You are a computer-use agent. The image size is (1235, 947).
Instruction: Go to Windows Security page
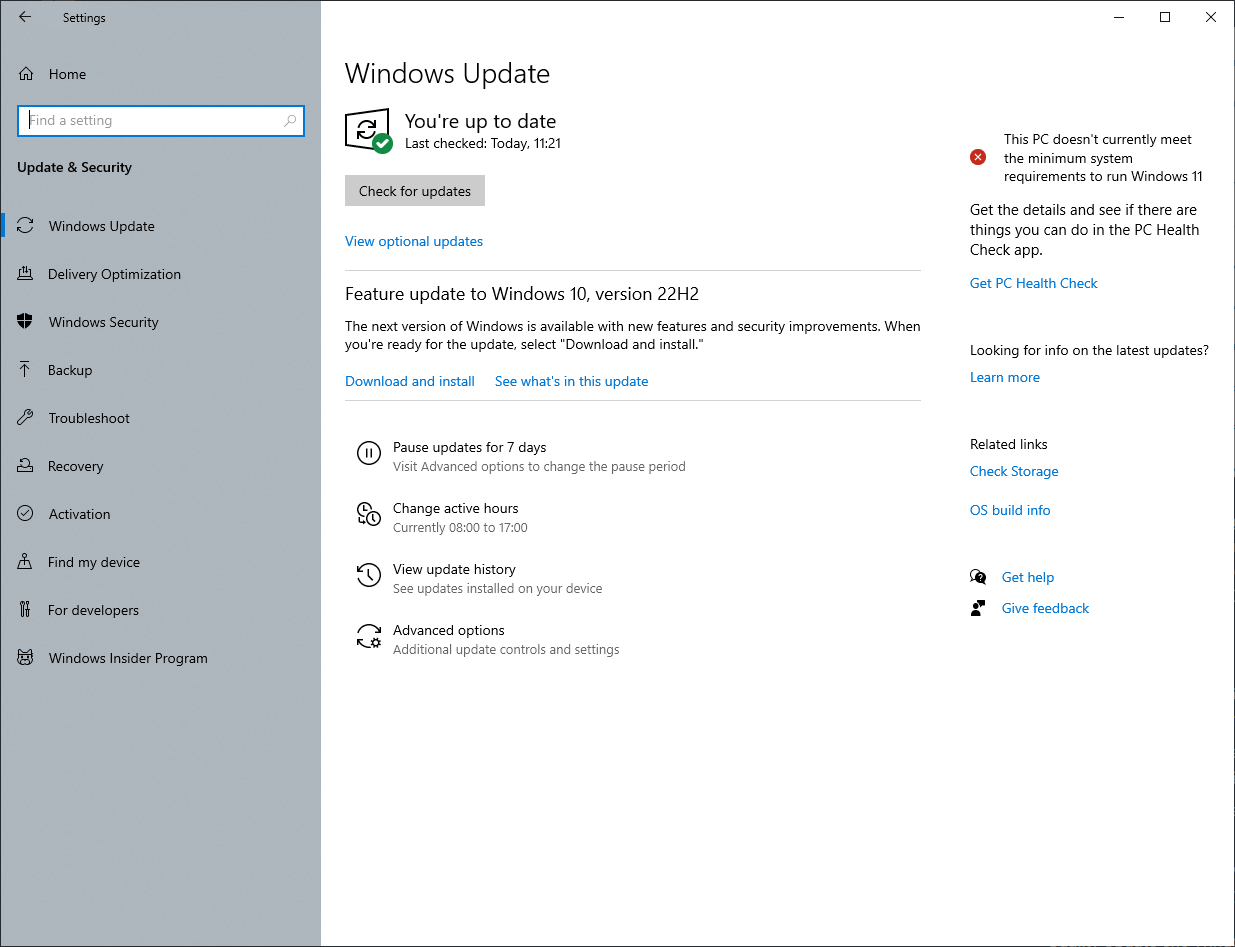(x=160, y=322)
